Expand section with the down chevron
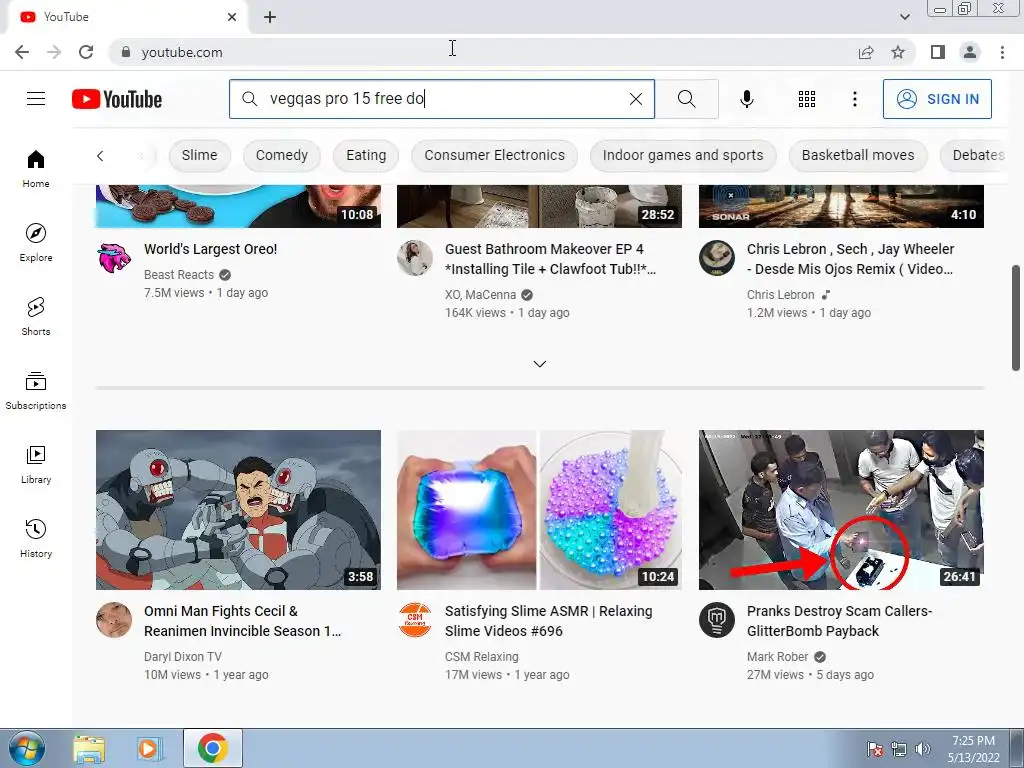This screenshot has width=1024, height=768. (539, 364)
